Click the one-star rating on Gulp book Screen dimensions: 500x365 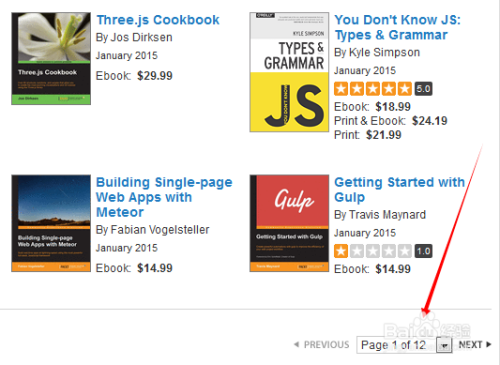(x=373, y=251)
